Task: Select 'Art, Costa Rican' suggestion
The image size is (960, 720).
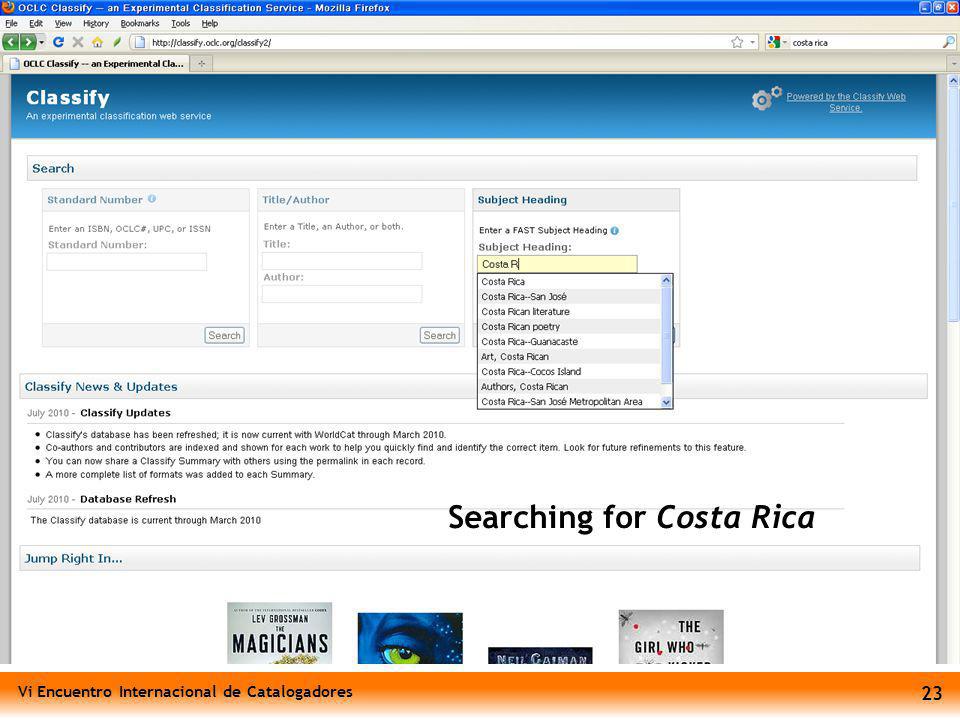Action: (x=569, y=356)
